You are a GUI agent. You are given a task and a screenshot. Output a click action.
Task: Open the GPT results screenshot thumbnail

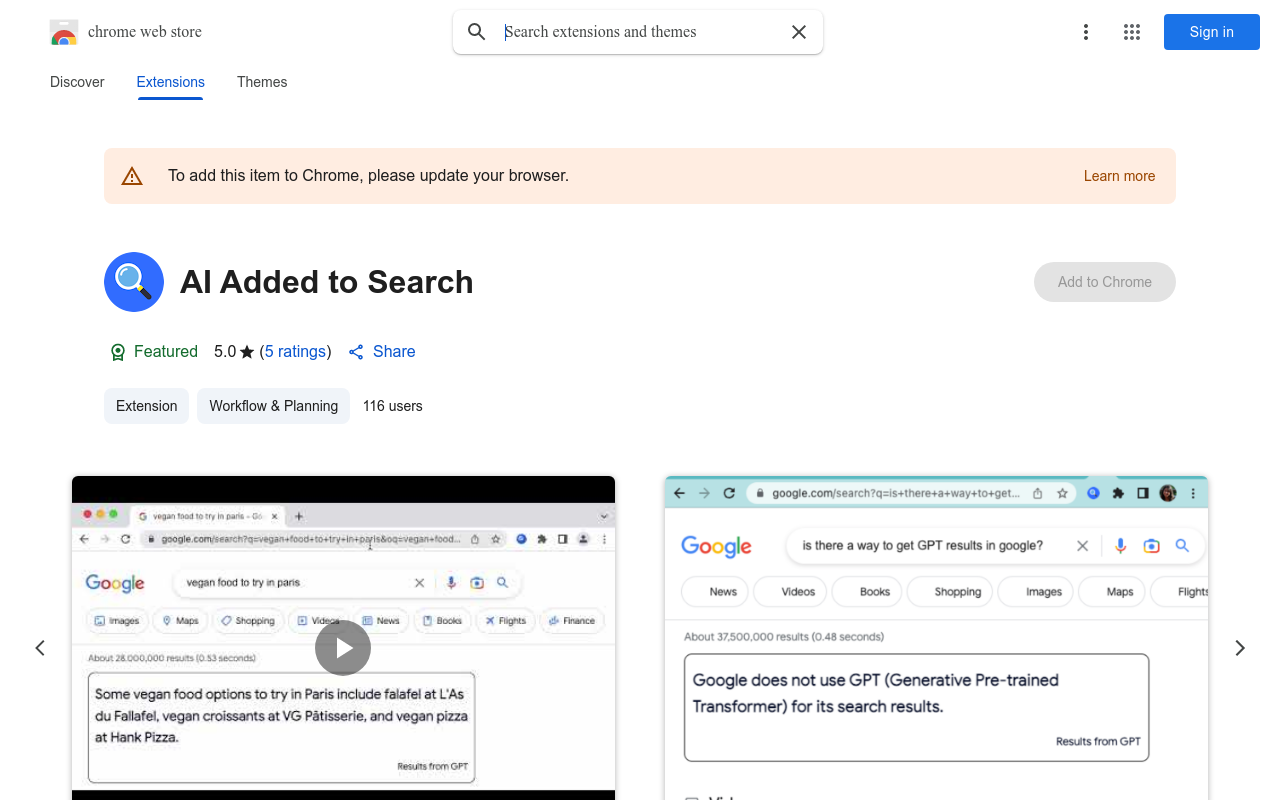[x=936, y=638]
